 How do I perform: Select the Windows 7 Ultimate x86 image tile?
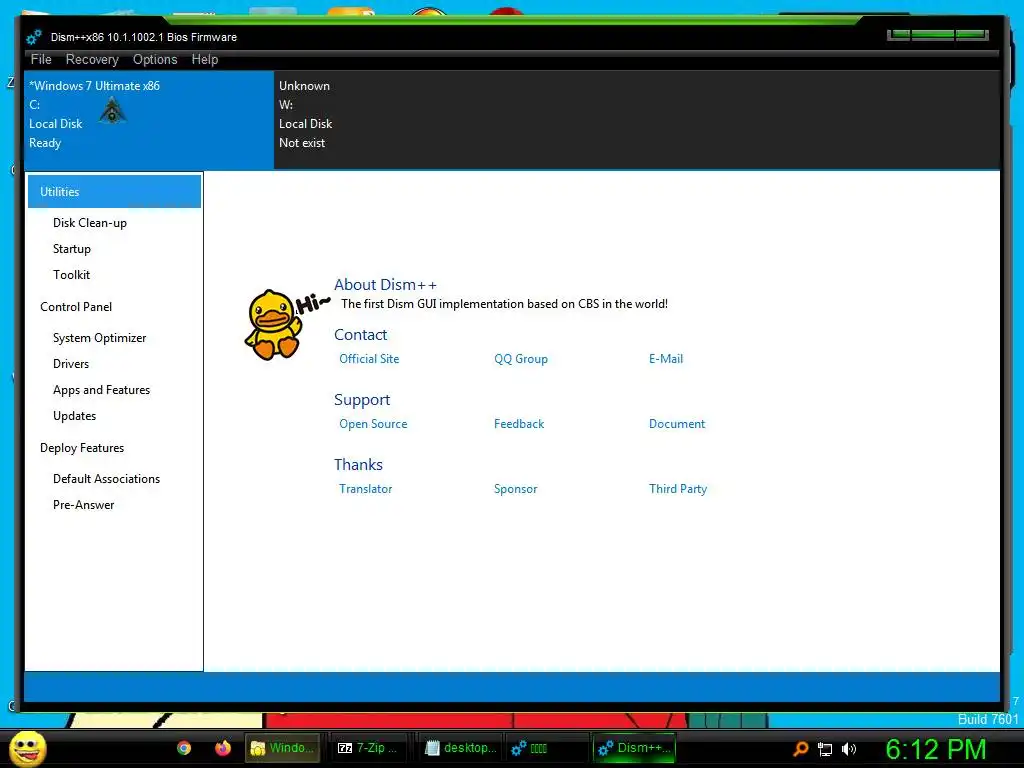coord(149,120)
